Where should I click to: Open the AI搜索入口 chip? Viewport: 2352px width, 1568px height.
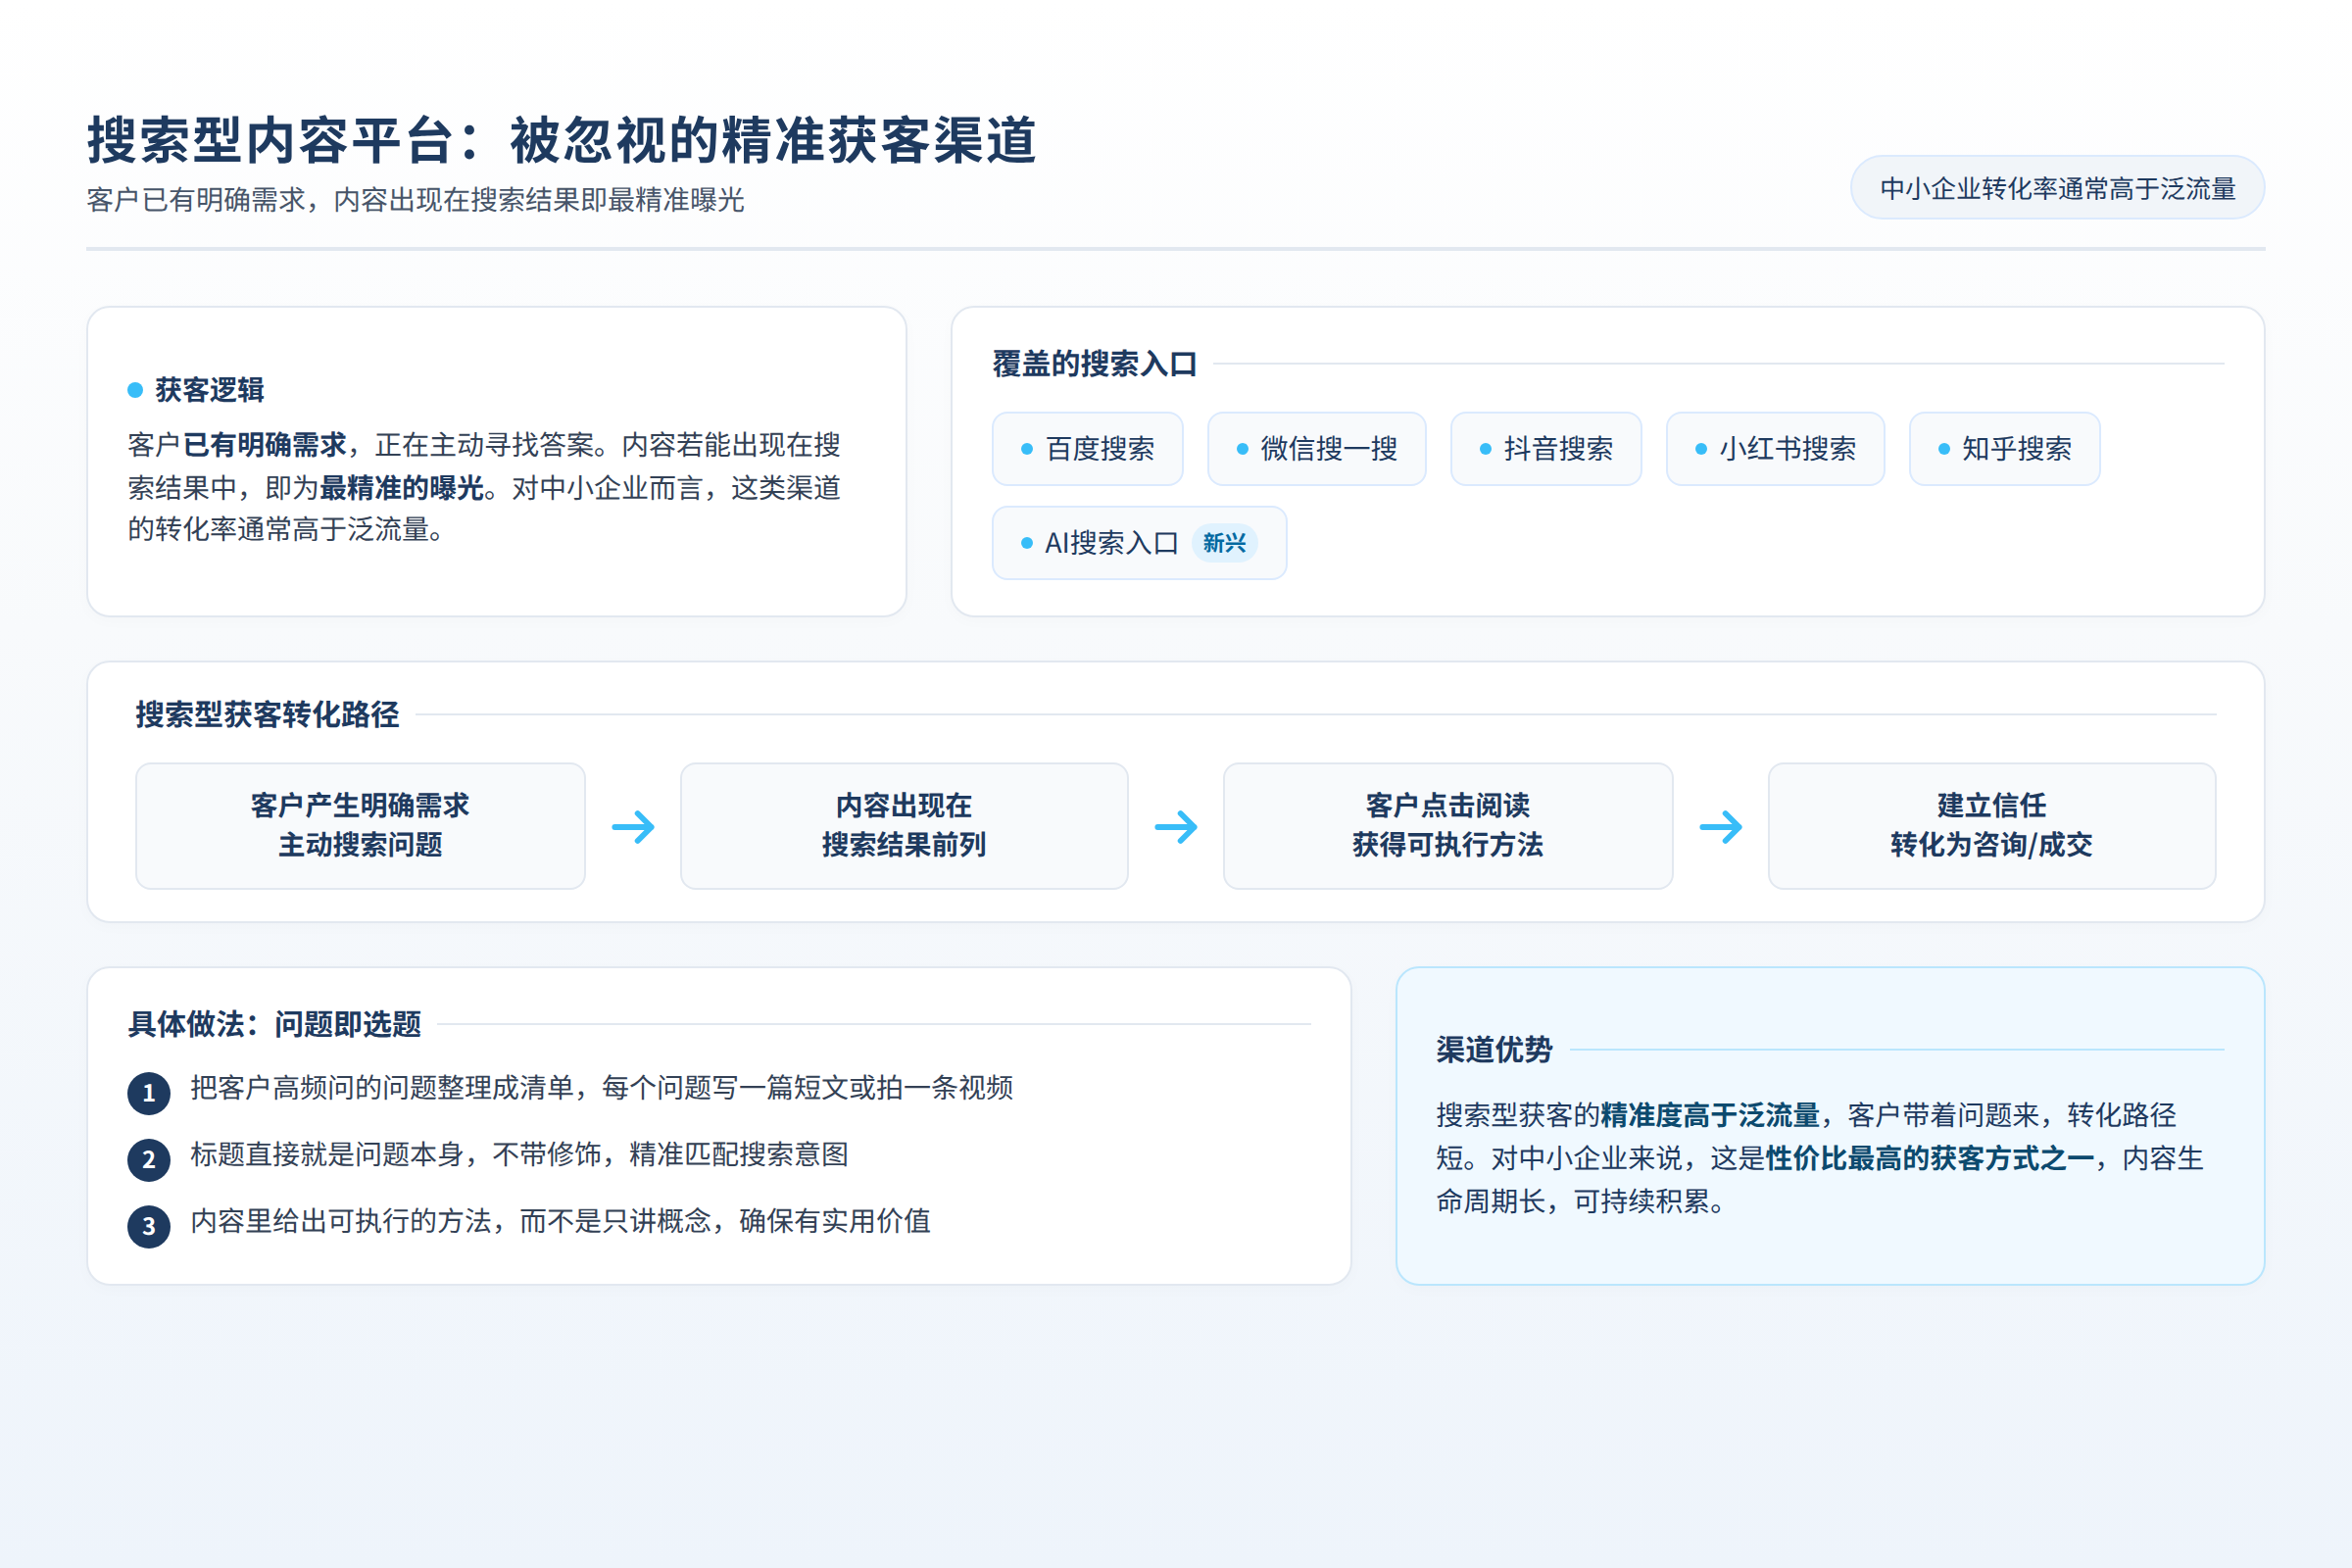point(1139,543)
